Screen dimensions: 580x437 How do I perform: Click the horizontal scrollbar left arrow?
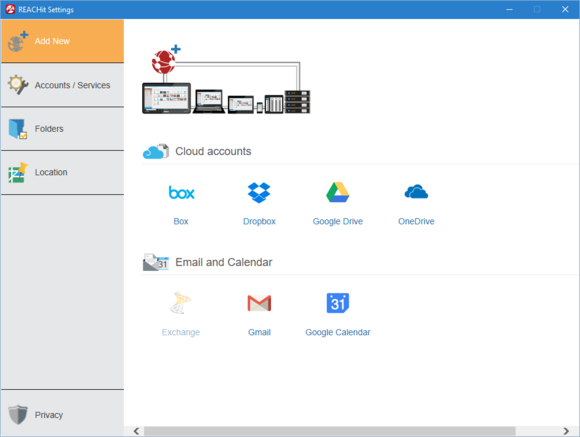(136, 431)
